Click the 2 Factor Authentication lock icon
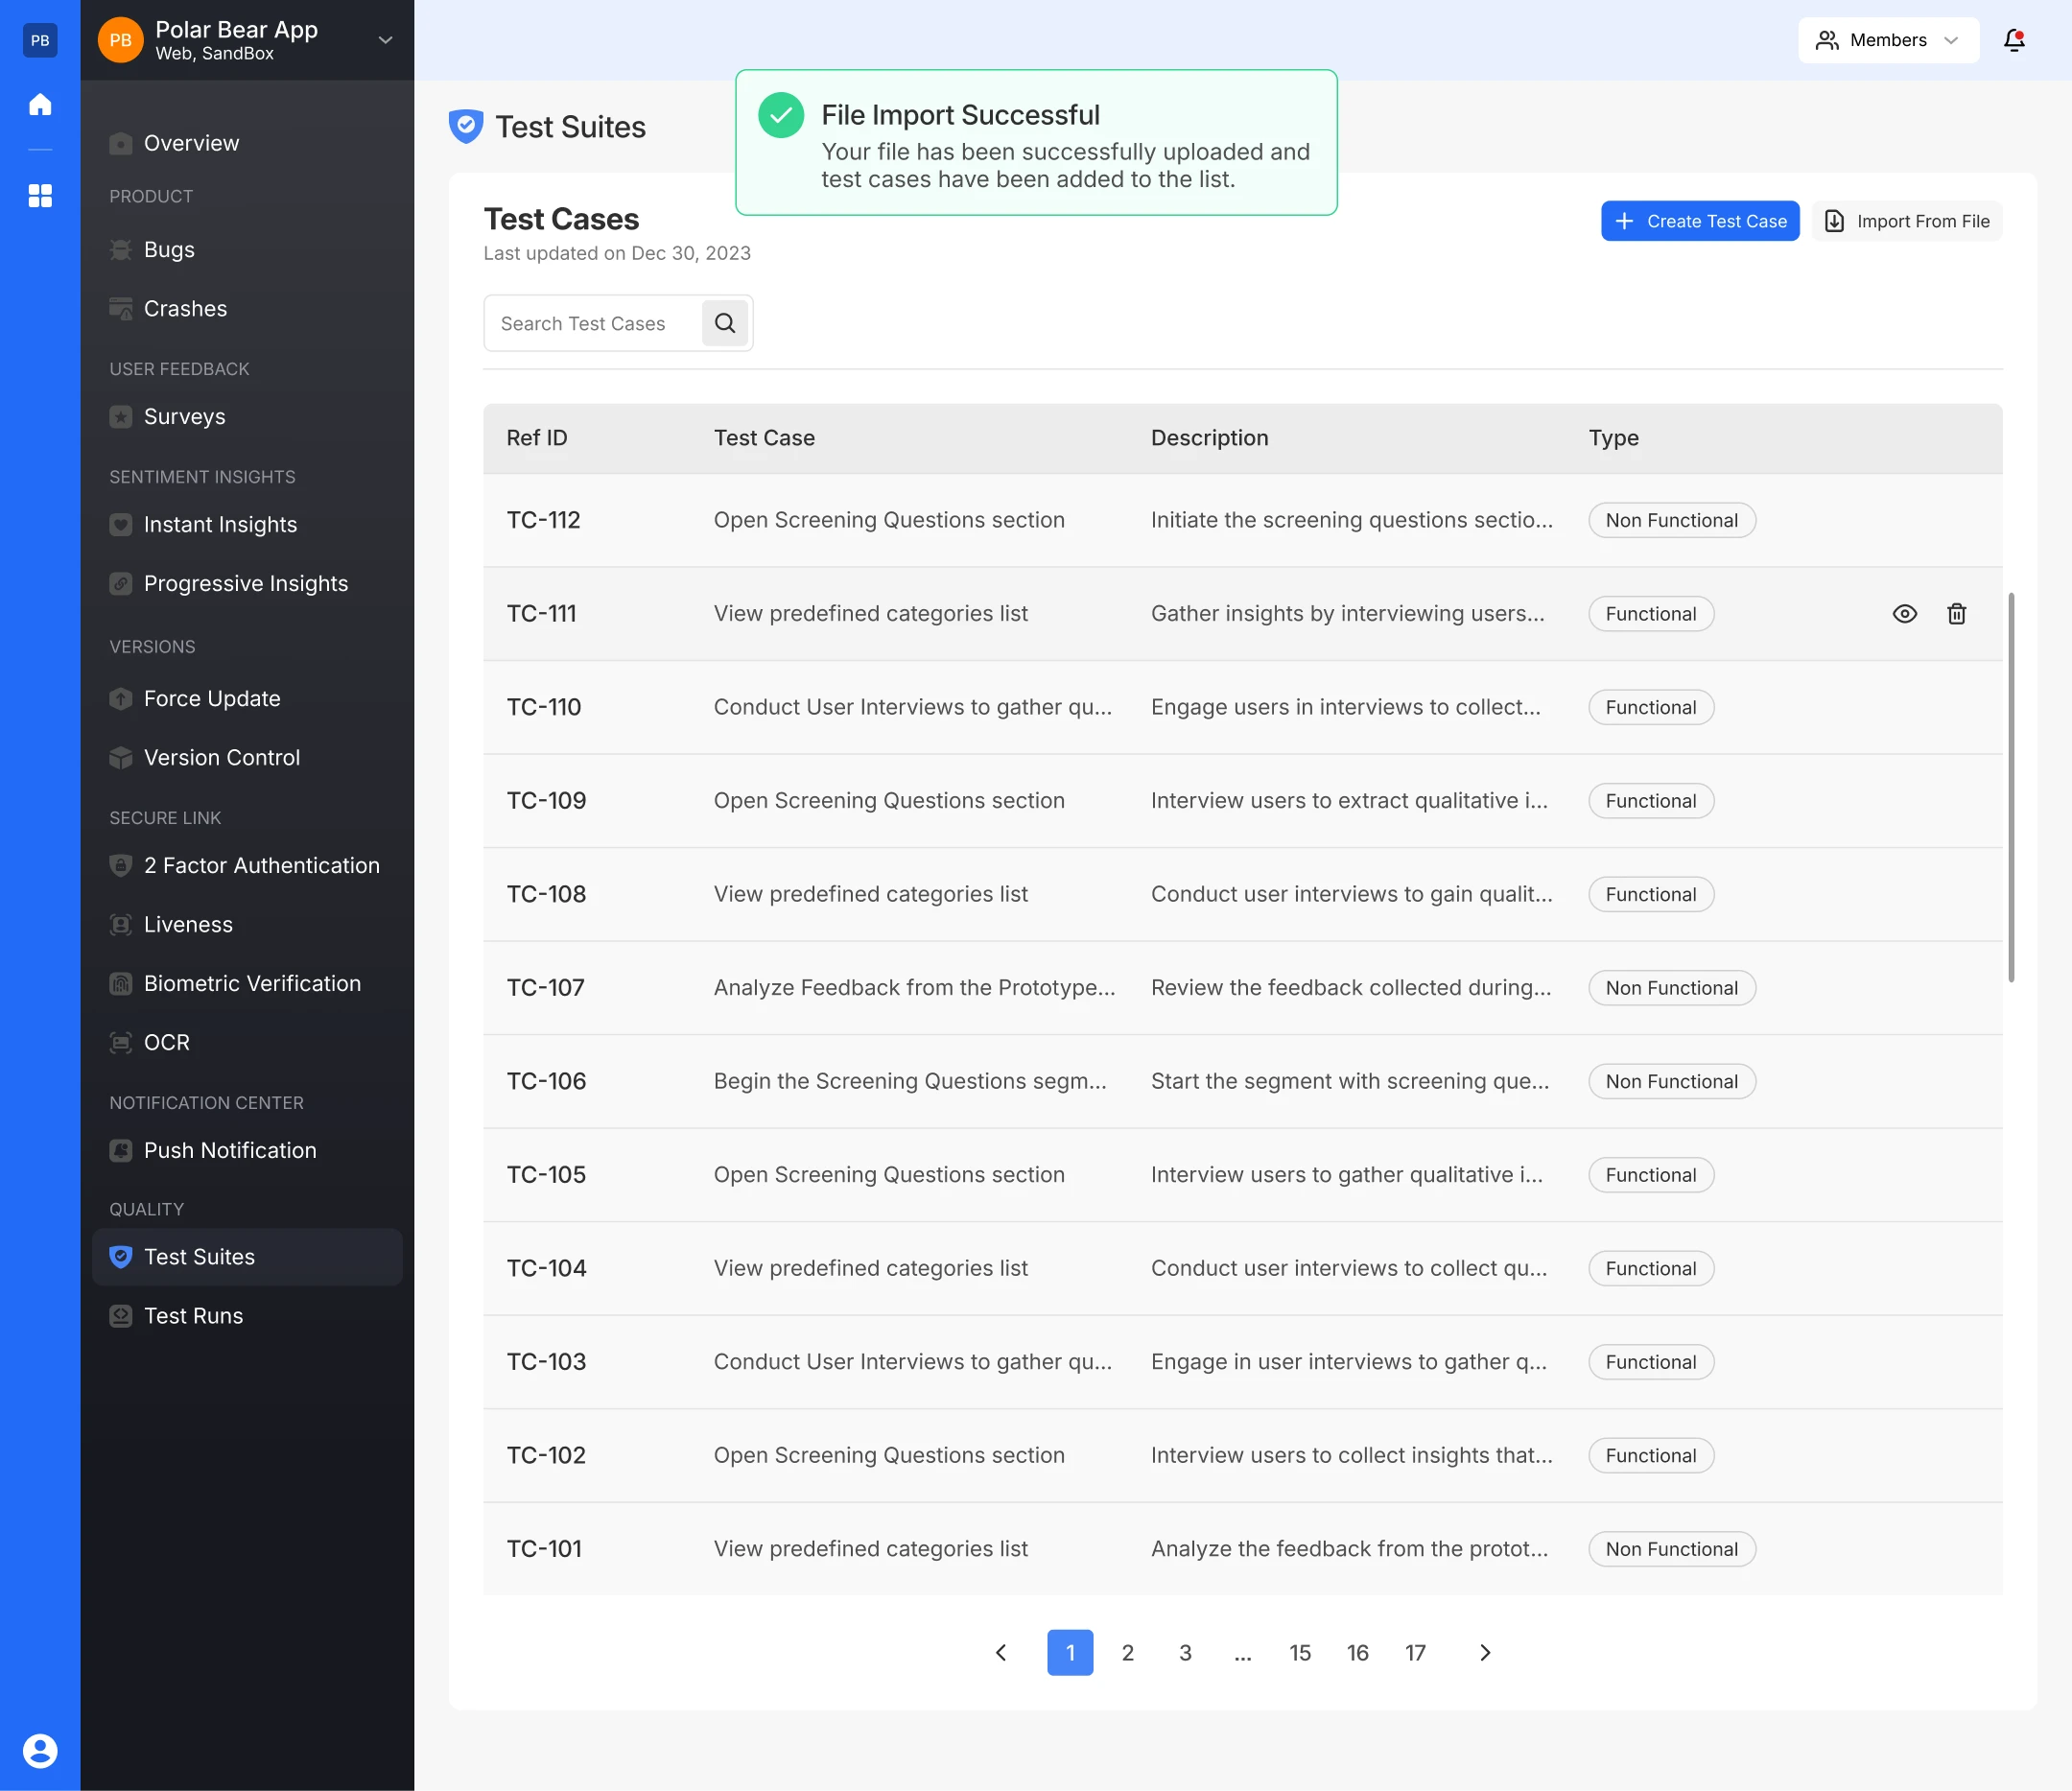The image size is (2072, 1791). 121,866
